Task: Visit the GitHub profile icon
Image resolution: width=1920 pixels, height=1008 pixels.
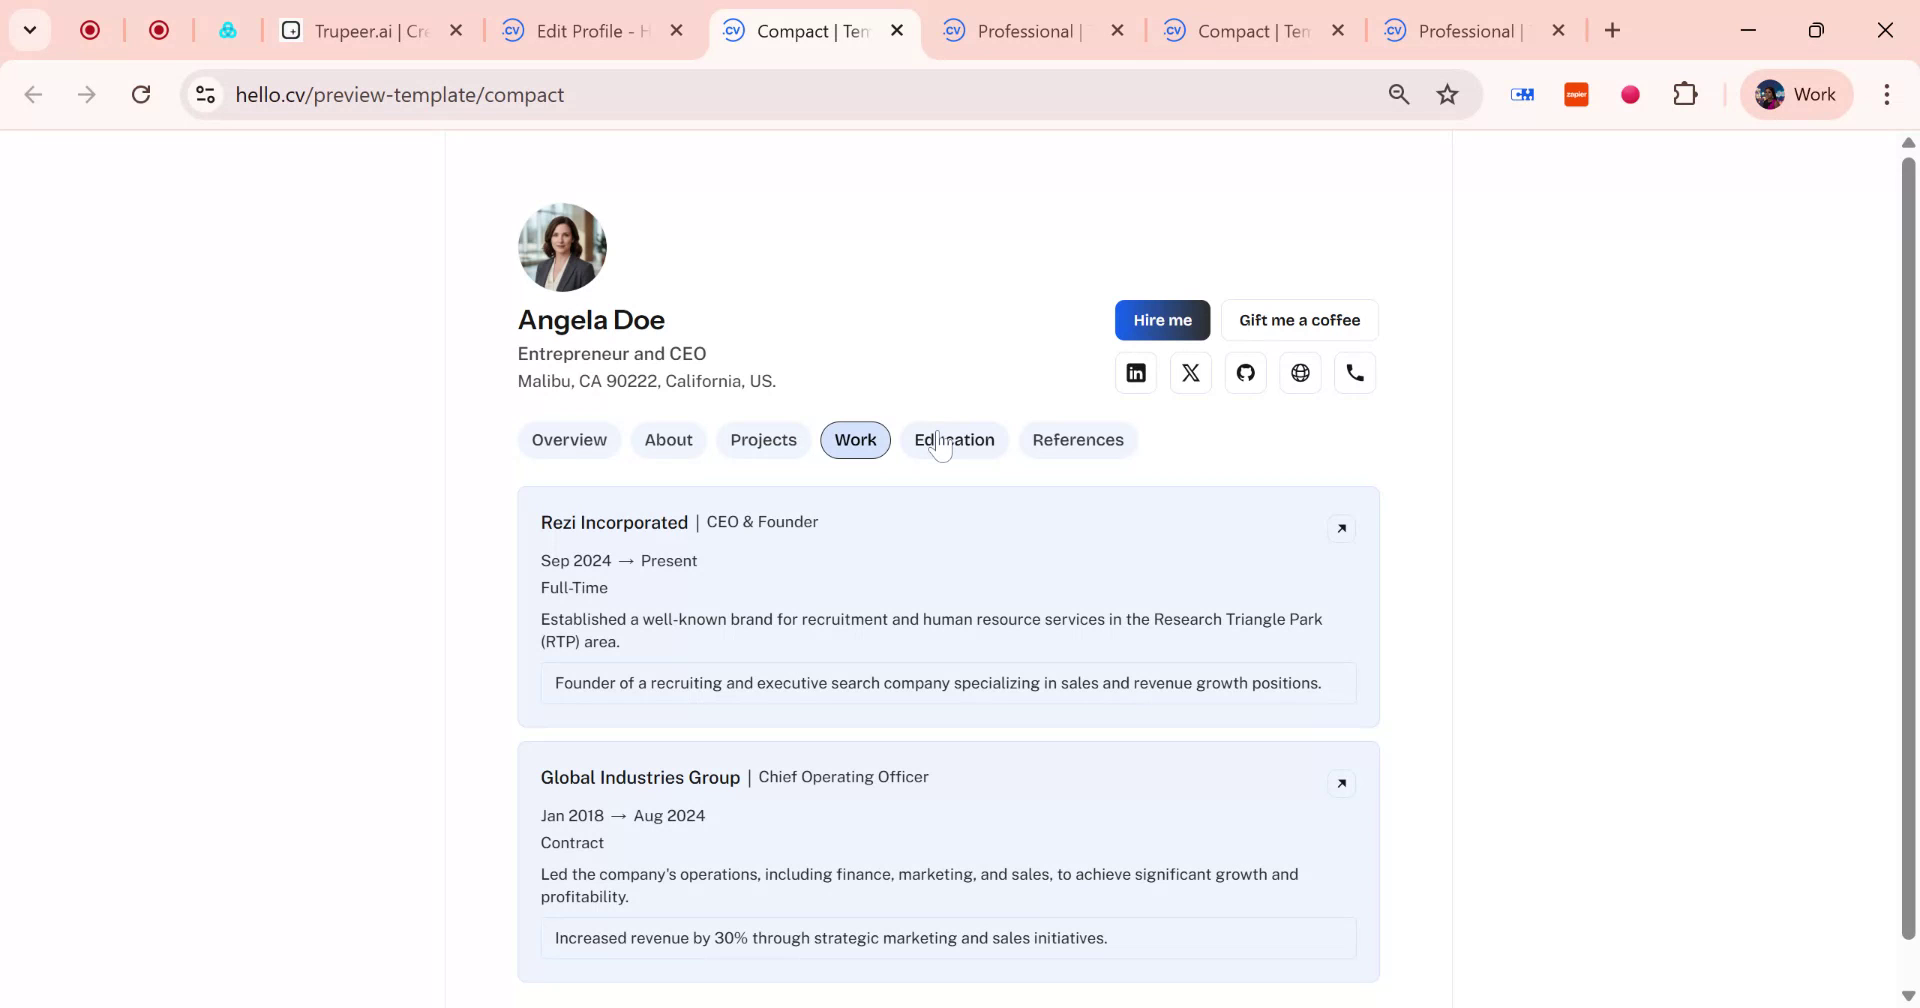Action: pos(1245,372)
